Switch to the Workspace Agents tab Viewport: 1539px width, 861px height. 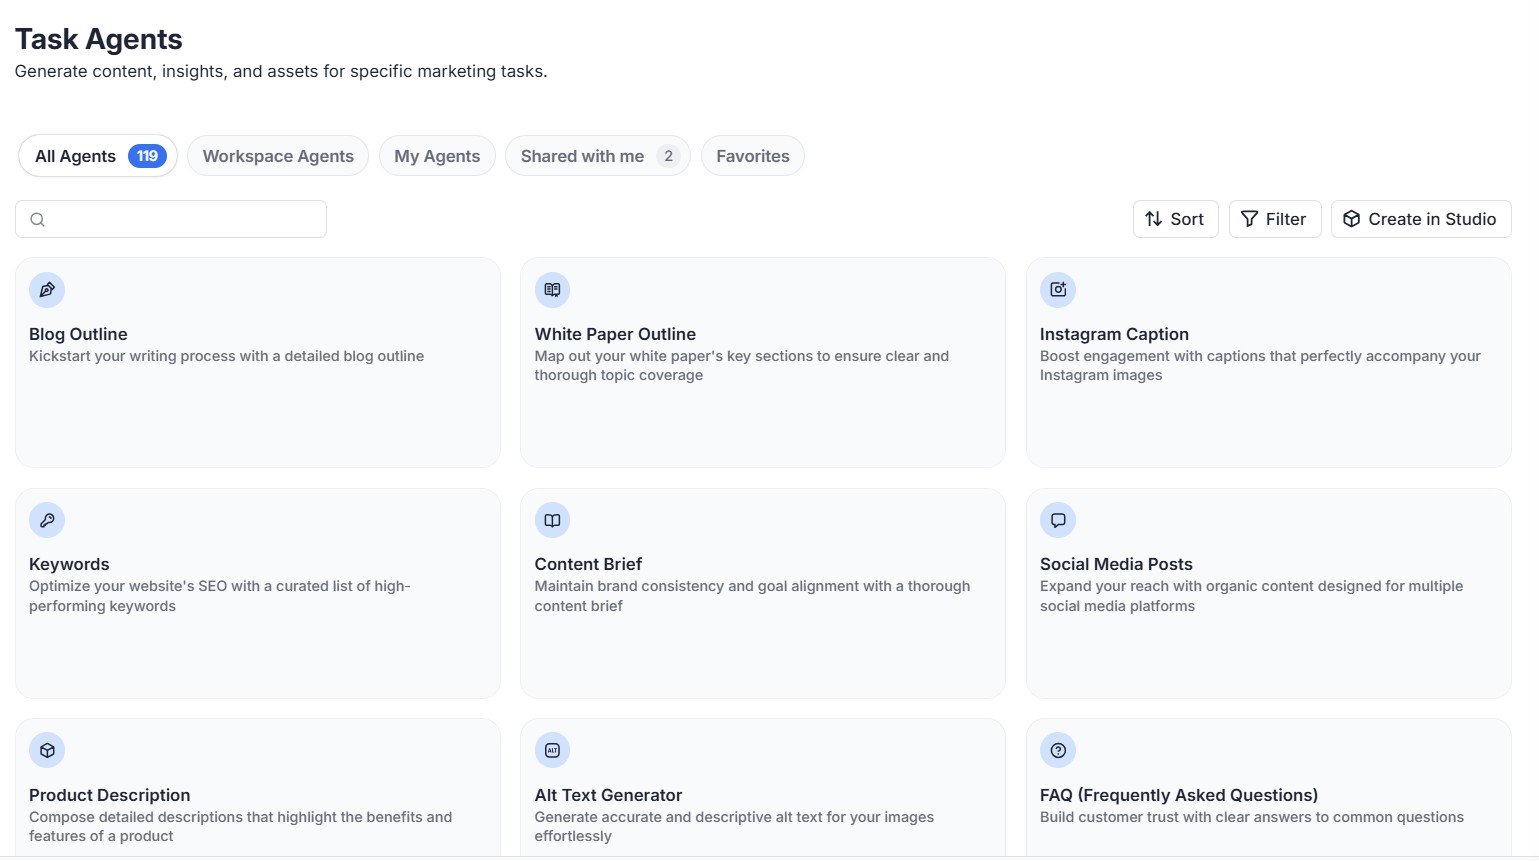[x=278, y=156]
